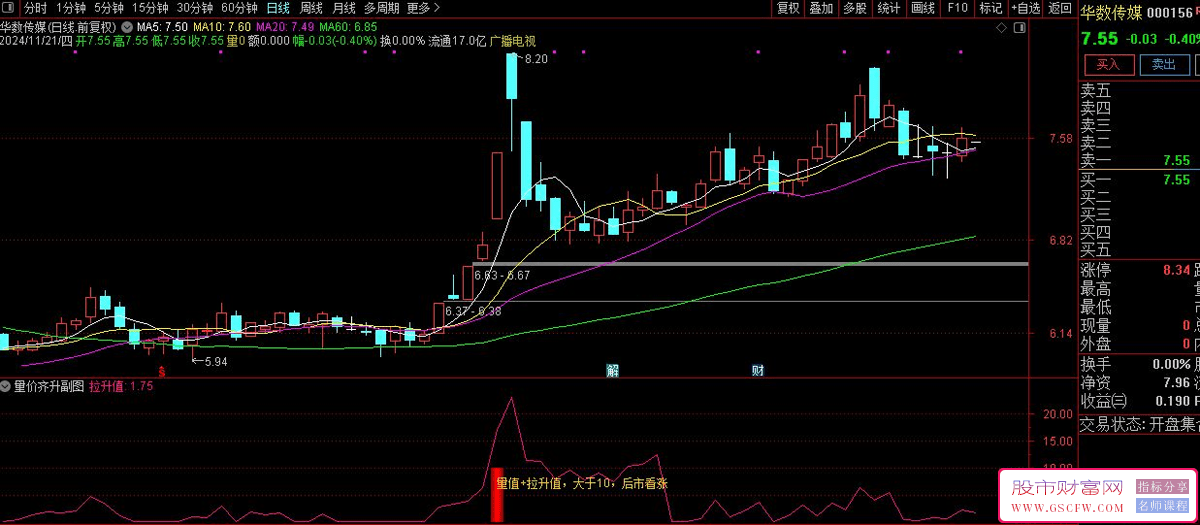Click the 卖一 7.55 ask row
The height and width of the screenshot is (525, 1200).
tap(1139, 160)
